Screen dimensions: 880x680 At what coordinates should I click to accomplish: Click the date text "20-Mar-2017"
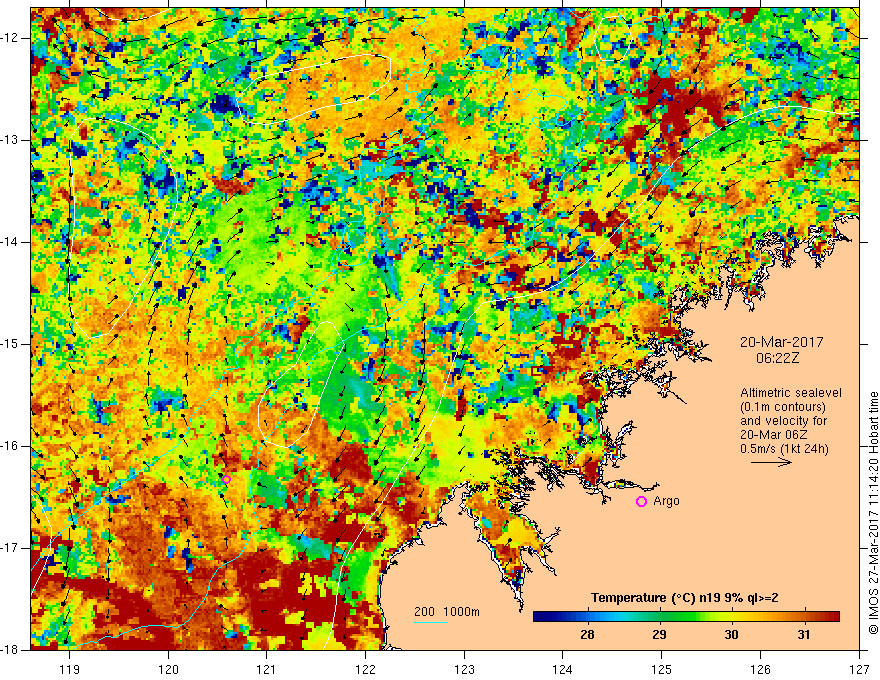pyautogui.click(x=781, y=342)
